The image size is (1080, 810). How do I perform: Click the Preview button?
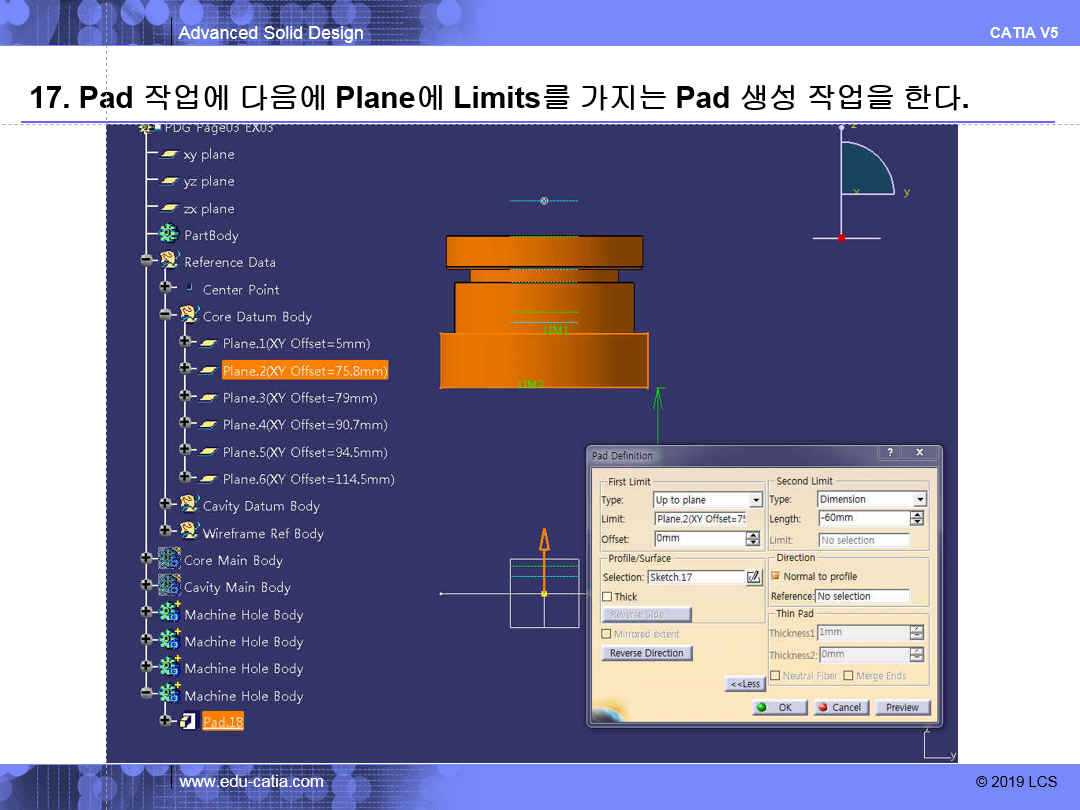[902, 707]
